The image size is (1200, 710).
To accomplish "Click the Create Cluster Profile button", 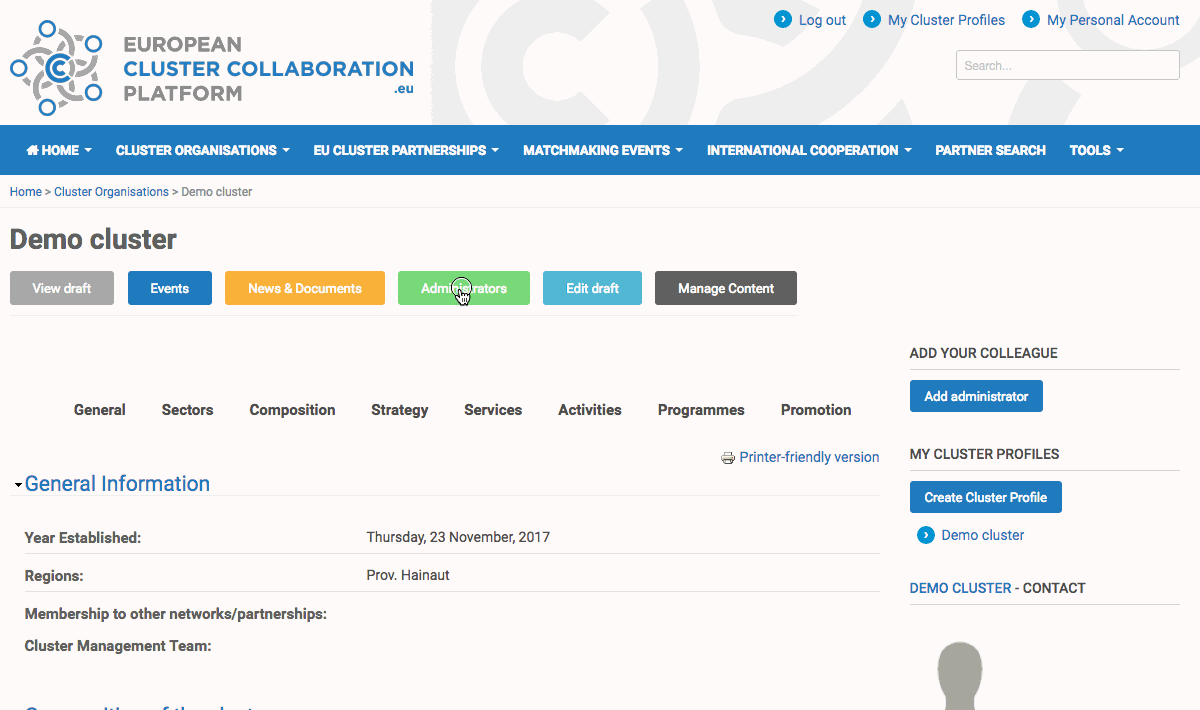I will pyautogui.click(x=986, y=497).
